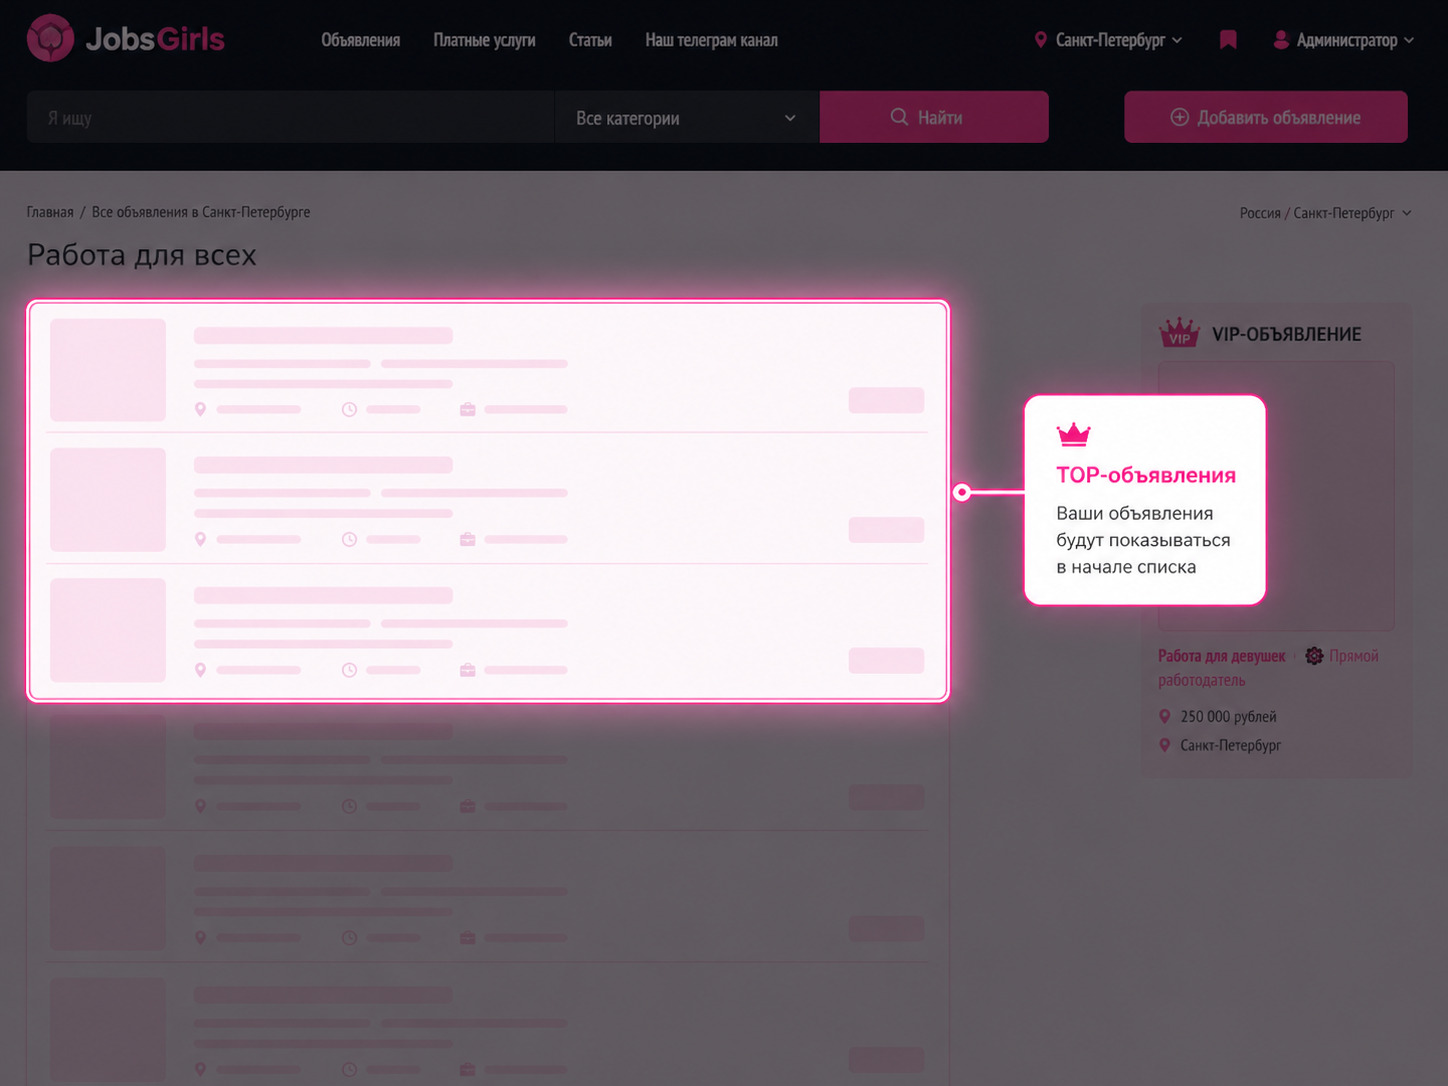
Task: Click the location pin icon near Санкт-Петербург
Action: tap(1040, 40)
